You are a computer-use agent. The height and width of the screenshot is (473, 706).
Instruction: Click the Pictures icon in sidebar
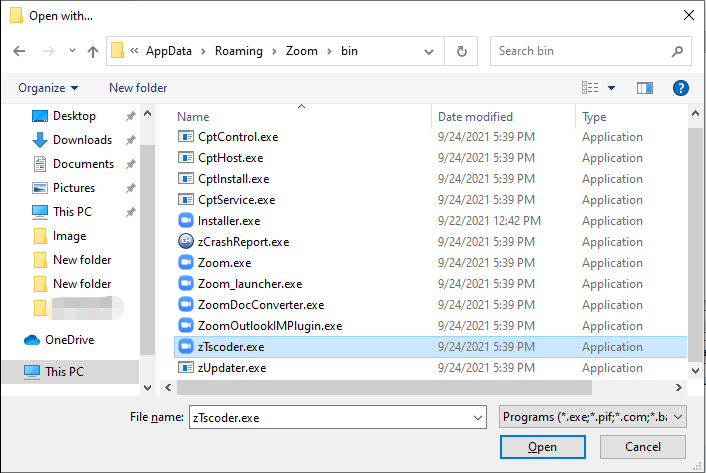click(x=40, y=188)
